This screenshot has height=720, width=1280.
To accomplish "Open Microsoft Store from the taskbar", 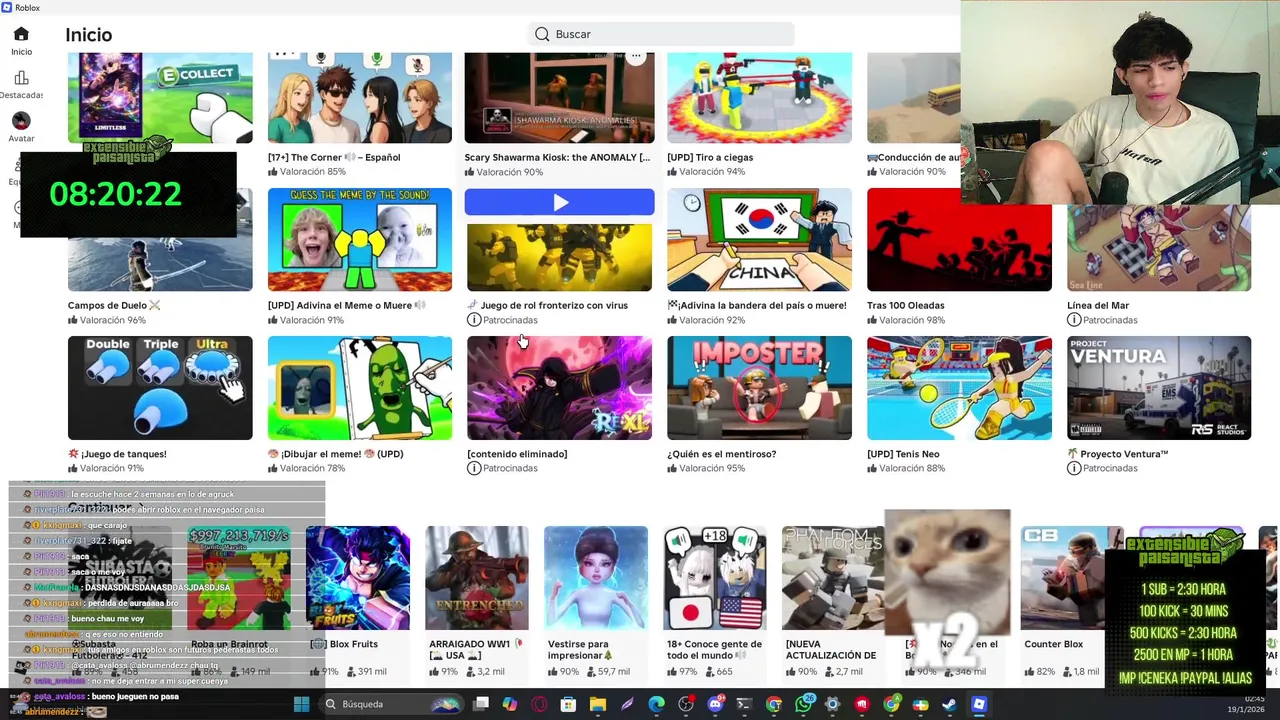I will pos(568,704).
